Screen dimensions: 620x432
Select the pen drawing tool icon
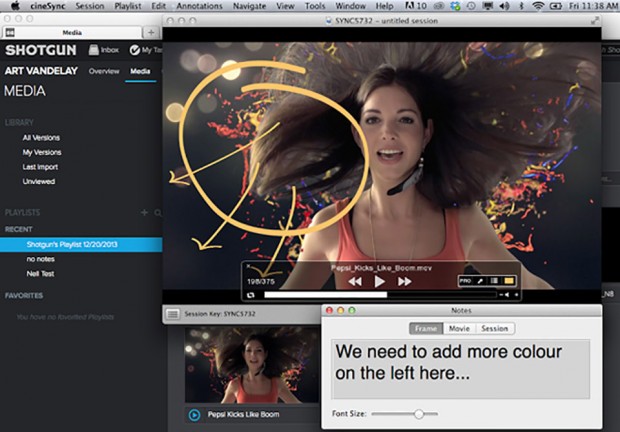[481, 282]
